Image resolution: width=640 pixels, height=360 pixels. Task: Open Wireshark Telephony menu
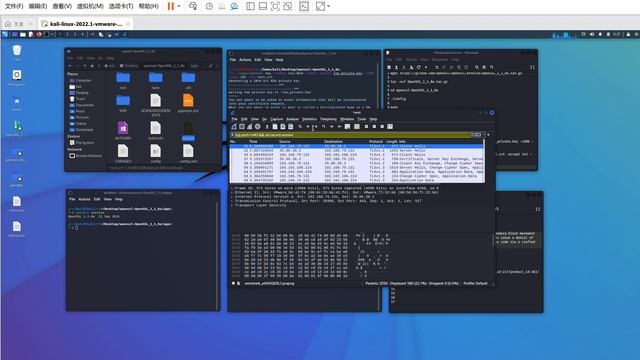(328, 119)
